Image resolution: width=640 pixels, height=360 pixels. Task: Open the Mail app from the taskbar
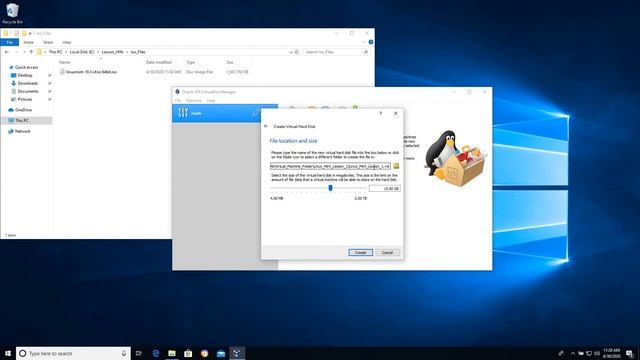pos(221,353)
